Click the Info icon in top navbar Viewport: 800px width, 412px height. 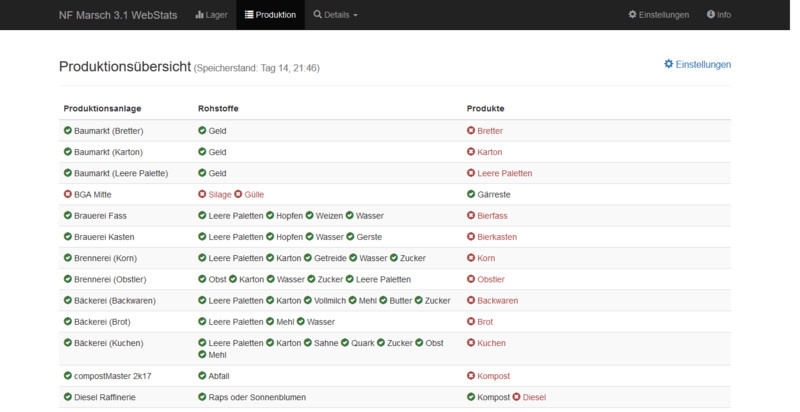[711, 15]
